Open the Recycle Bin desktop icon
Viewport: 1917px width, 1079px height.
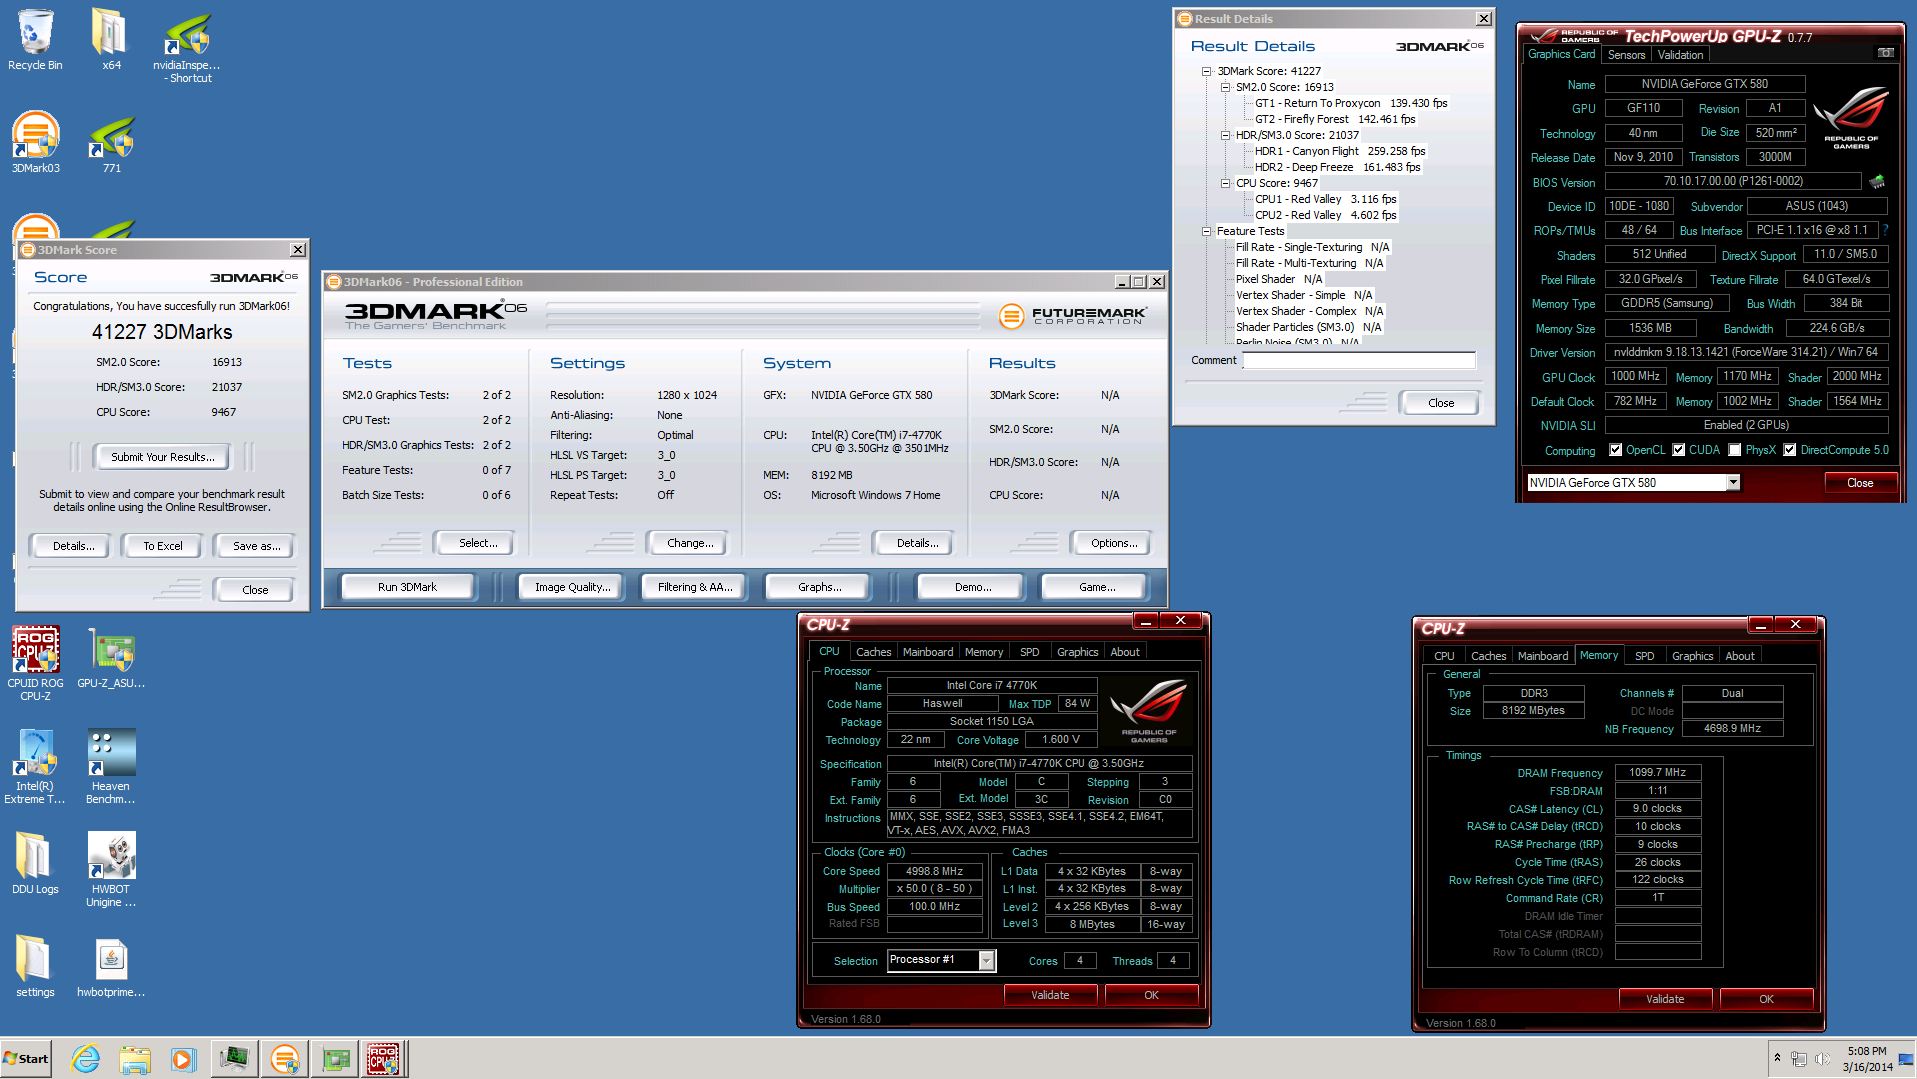(35, 40)
